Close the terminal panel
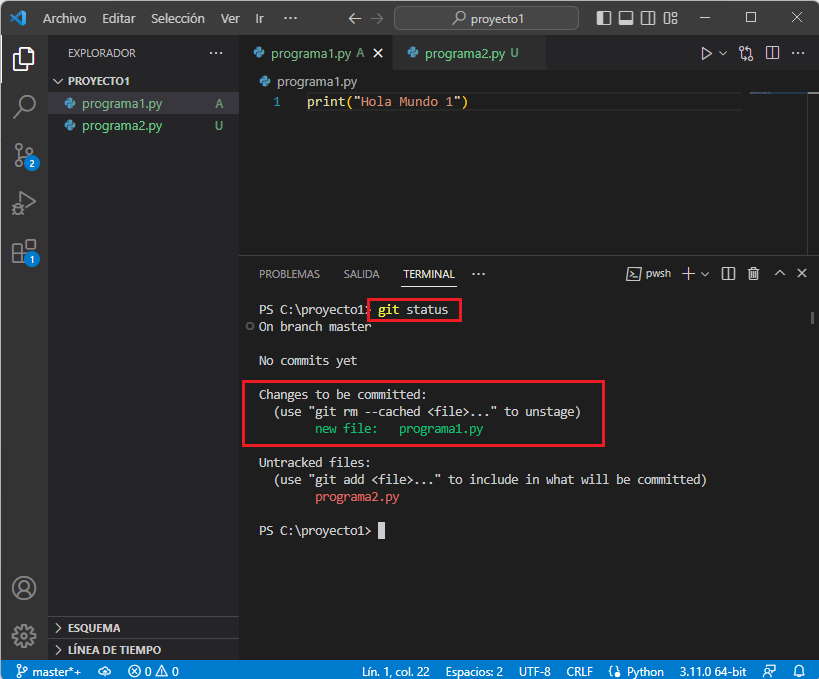Screen dimensions: 819x679 802,273
